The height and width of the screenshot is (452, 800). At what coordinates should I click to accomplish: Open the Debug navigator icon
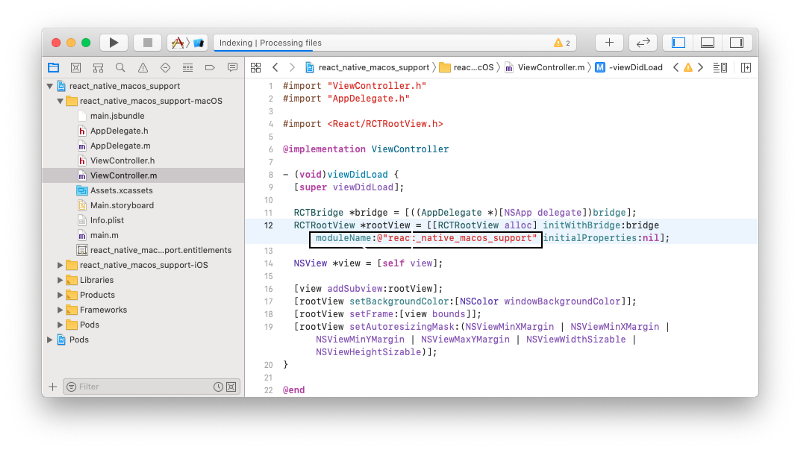(x=188, y=67)
